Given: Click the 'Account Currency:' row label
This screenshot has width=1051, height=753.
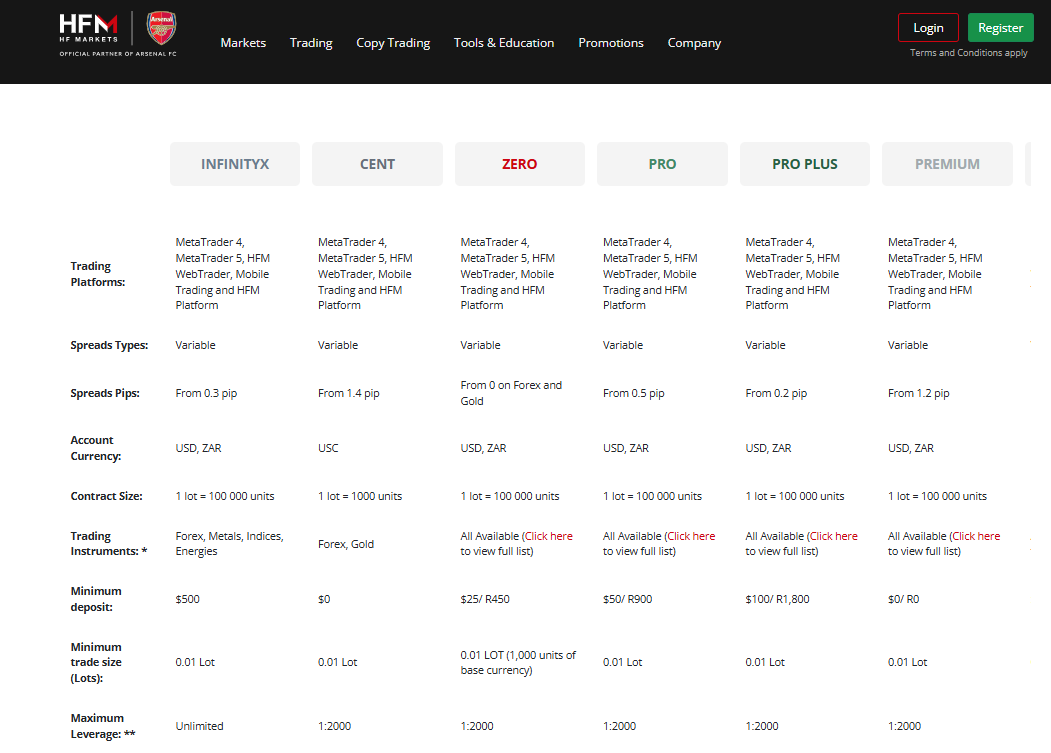Looking at the screenshot, I should [x=96, y=448].
